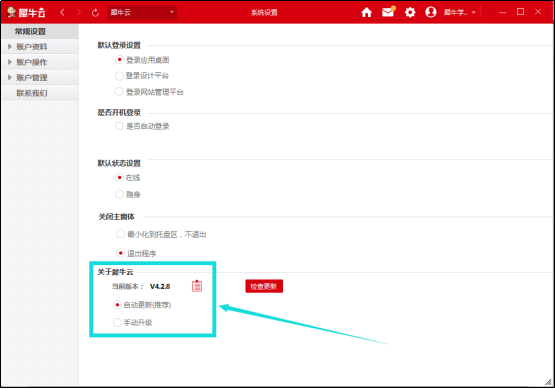Click the V4.2.8 version text
The image size is (555, 389).
pos(160,286)
